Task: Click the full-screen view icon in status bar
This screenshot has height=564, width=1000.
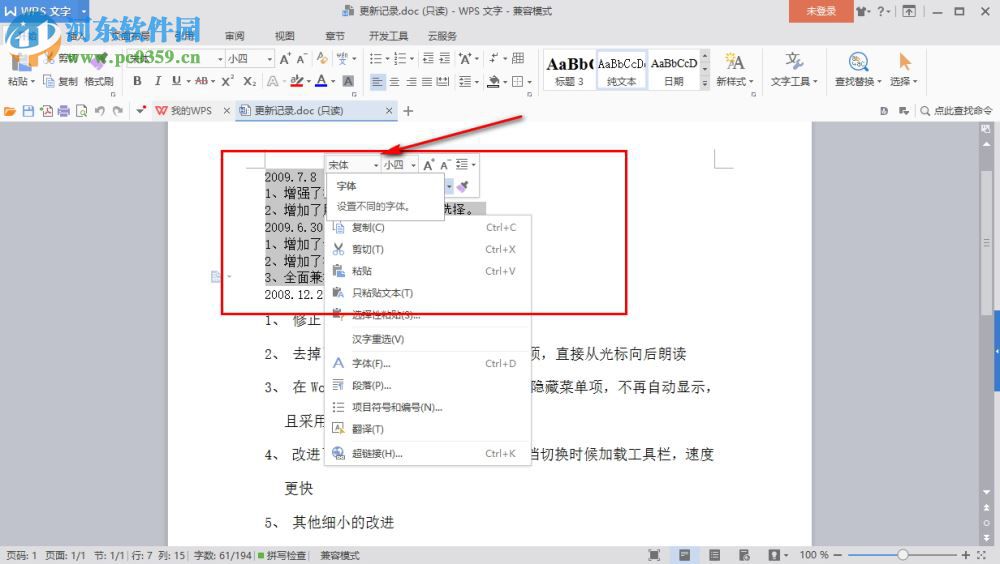Action: (654, 555)
